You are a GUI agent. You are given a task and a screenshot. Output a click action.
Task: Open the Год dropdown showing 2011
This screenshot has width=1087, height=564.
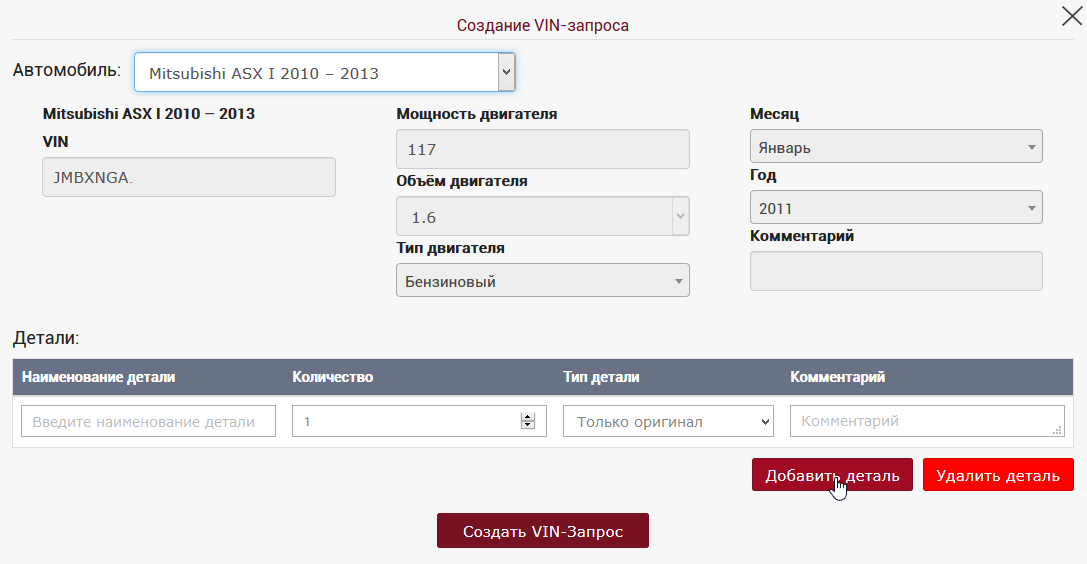click(x=895, y=208)
